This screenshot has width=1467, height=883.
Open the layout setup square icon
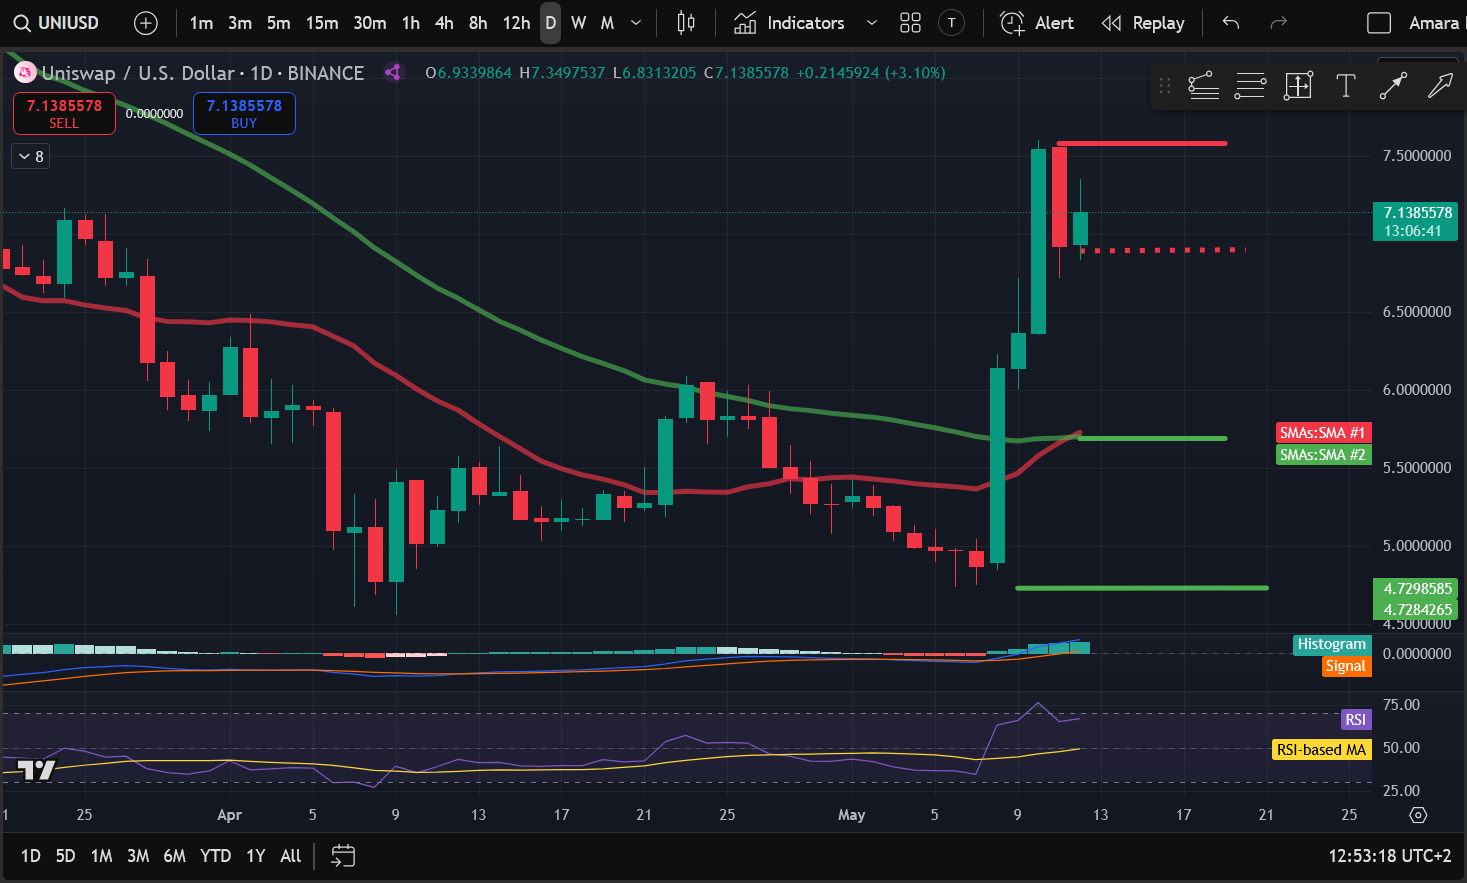click(1379, 22)
